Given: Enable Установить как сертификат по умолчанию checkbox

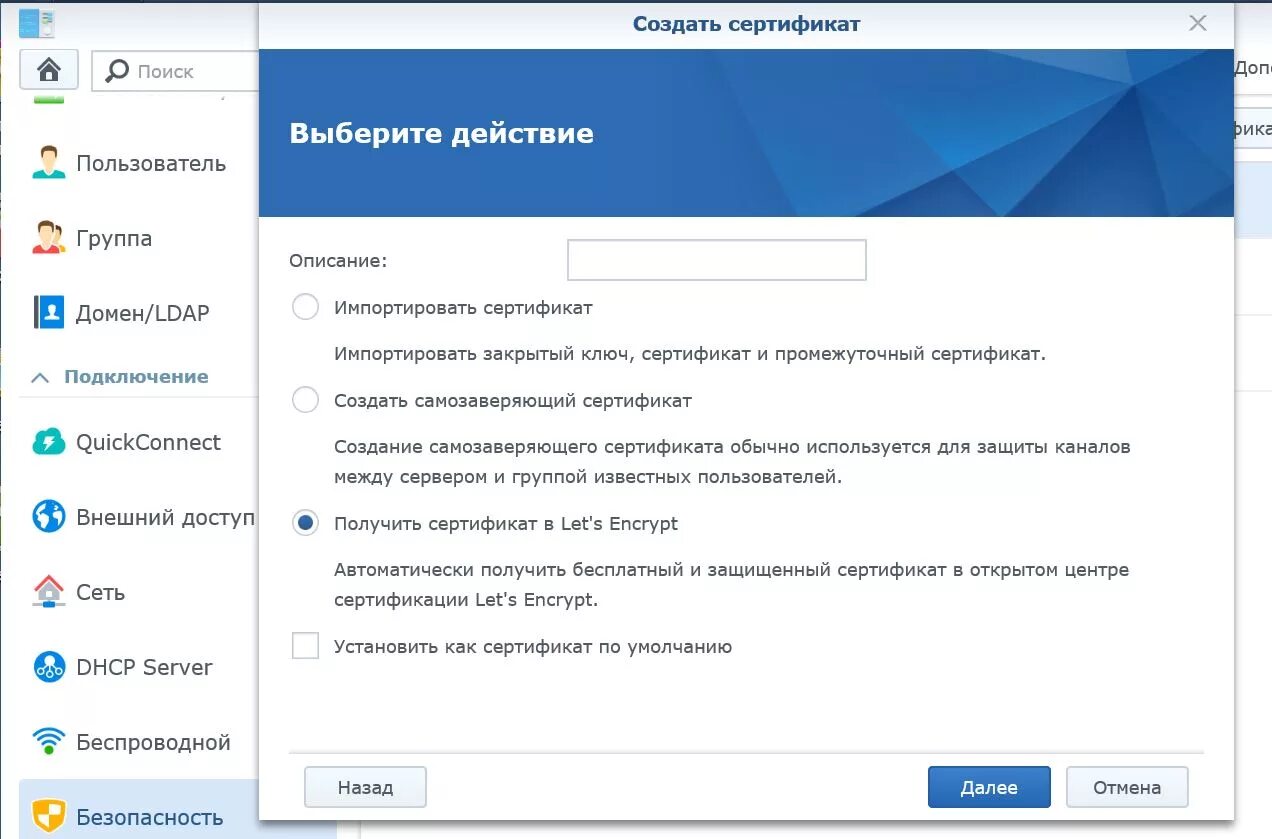Looking at the screenshot, I should pyautogui.click(x=305, y=646).
